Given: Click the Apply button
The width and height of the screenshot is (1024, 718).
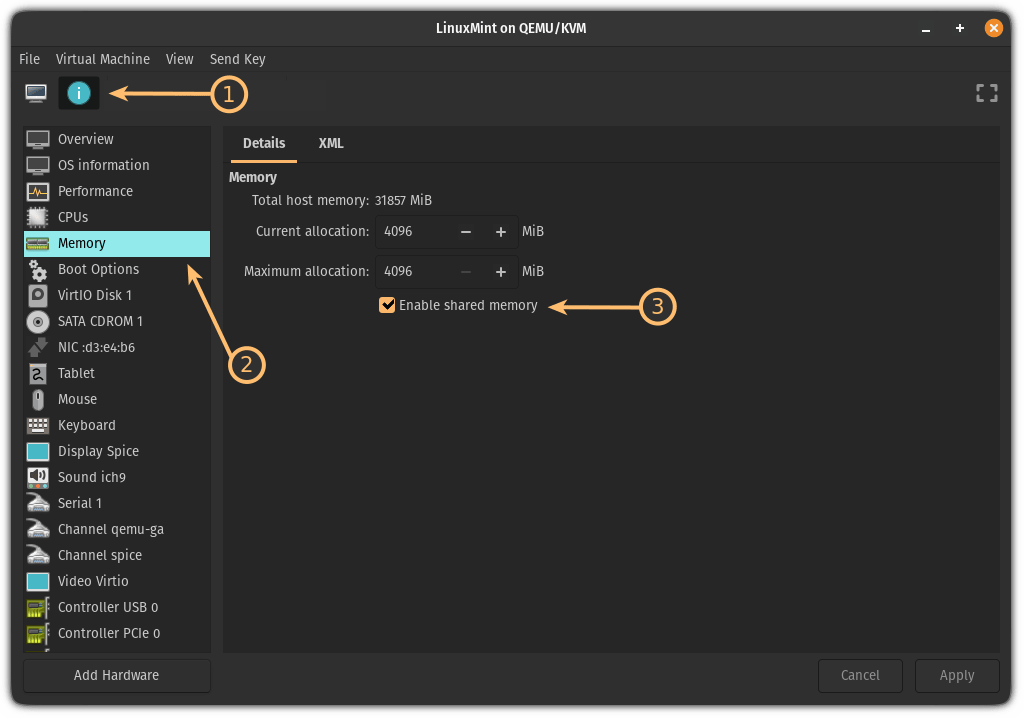Looking at the screenshot, I should (956, 675).
